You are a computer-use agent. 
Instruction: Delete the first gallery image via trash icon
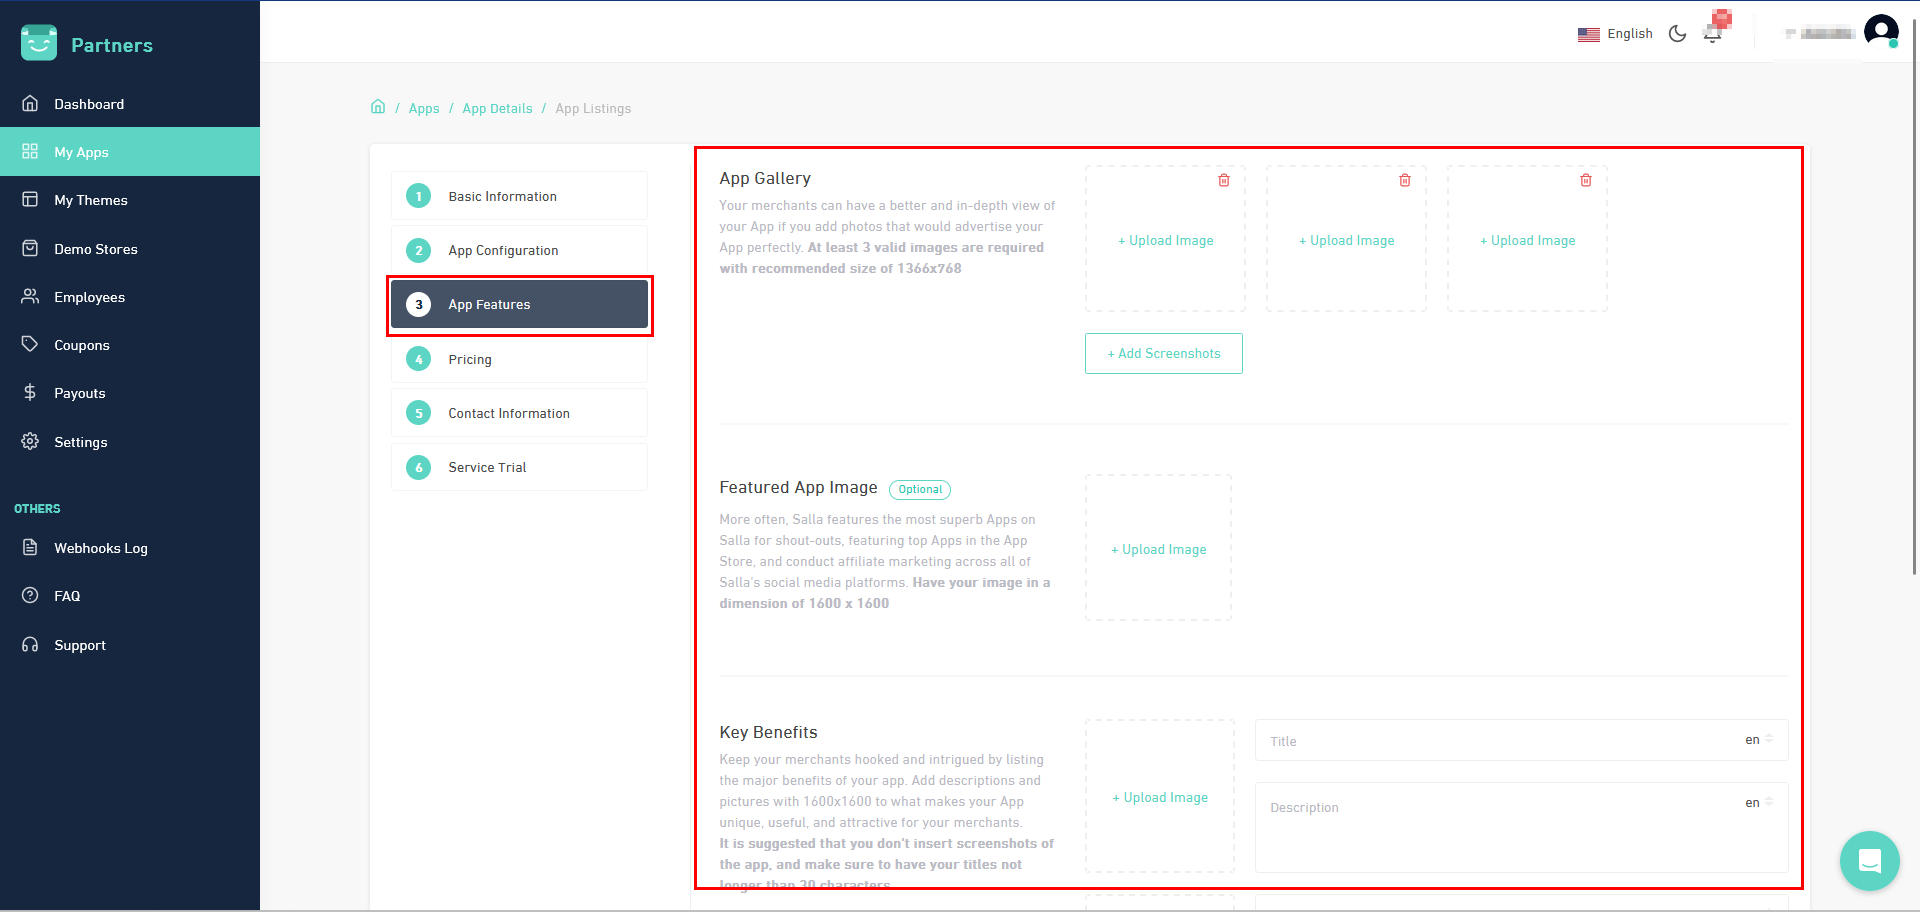point(1223,180)
